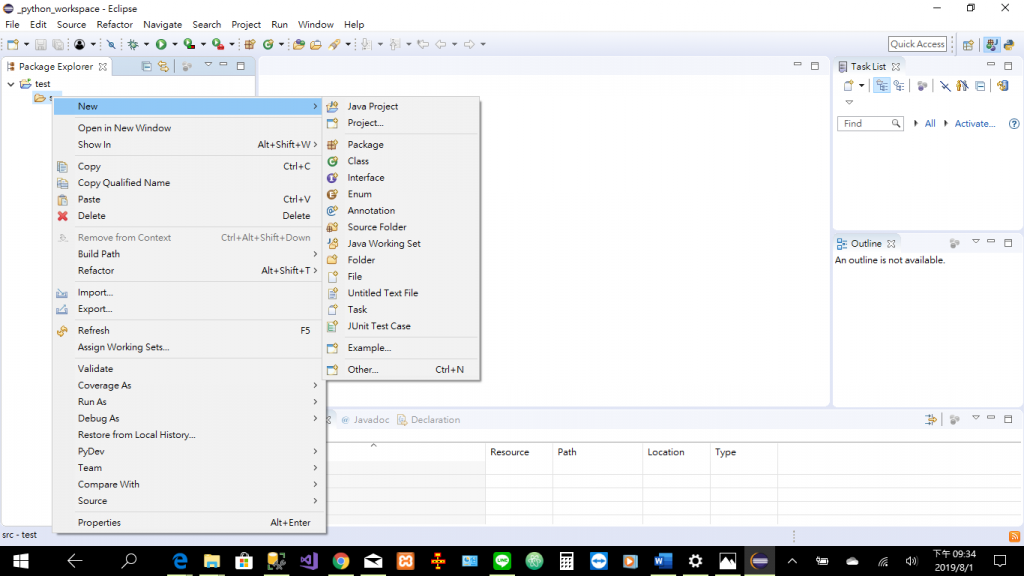The image size is (1024, 576).
Task: Open the Outline View Menu triangle
Action: pos(976,242)
